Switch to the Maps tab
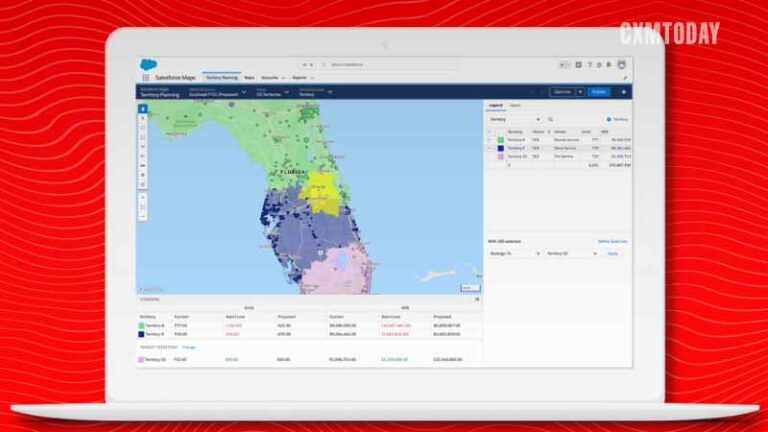Screen dimensions: 768x432 pyautogui.click(x=249, y=78)
